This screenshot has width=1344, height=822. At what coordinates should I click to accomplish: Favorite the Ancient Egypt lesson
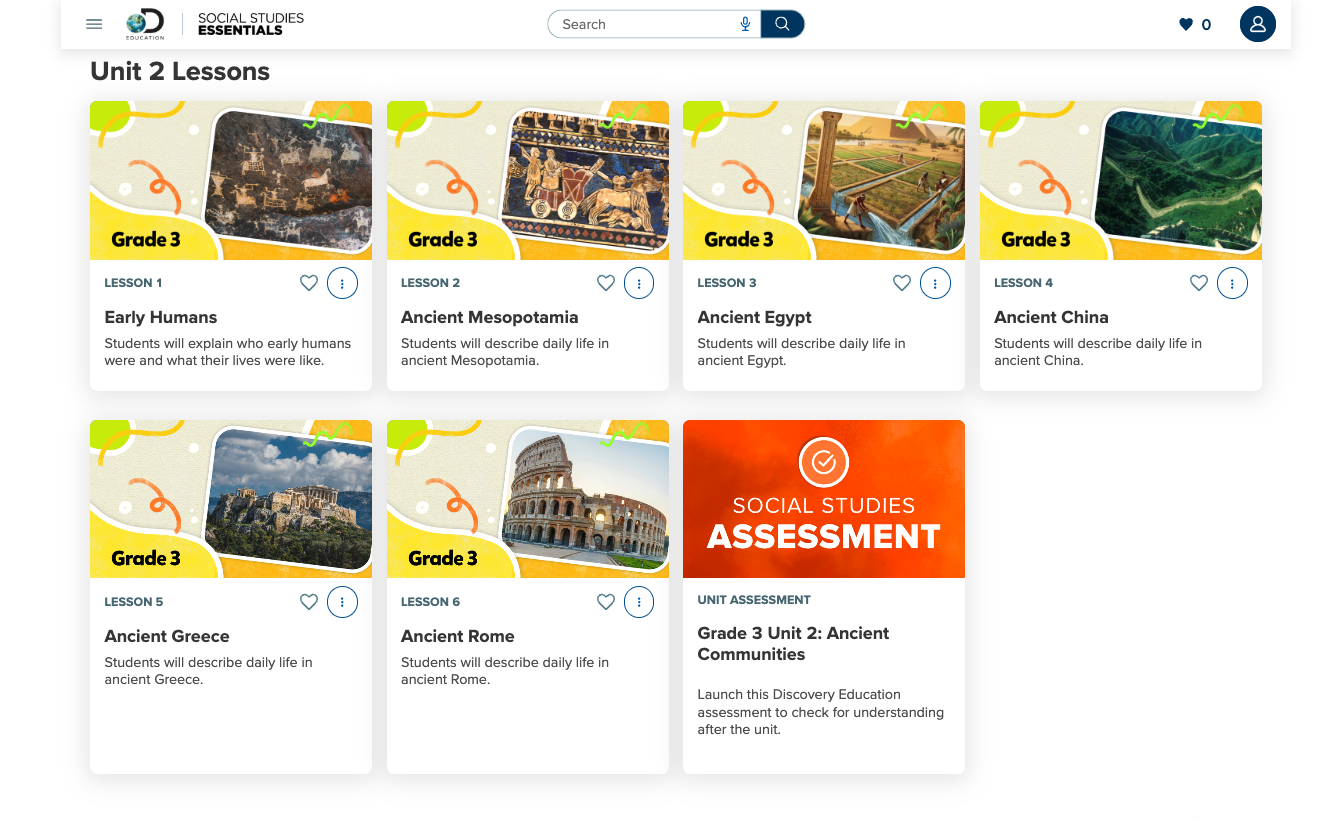(902, 283)
